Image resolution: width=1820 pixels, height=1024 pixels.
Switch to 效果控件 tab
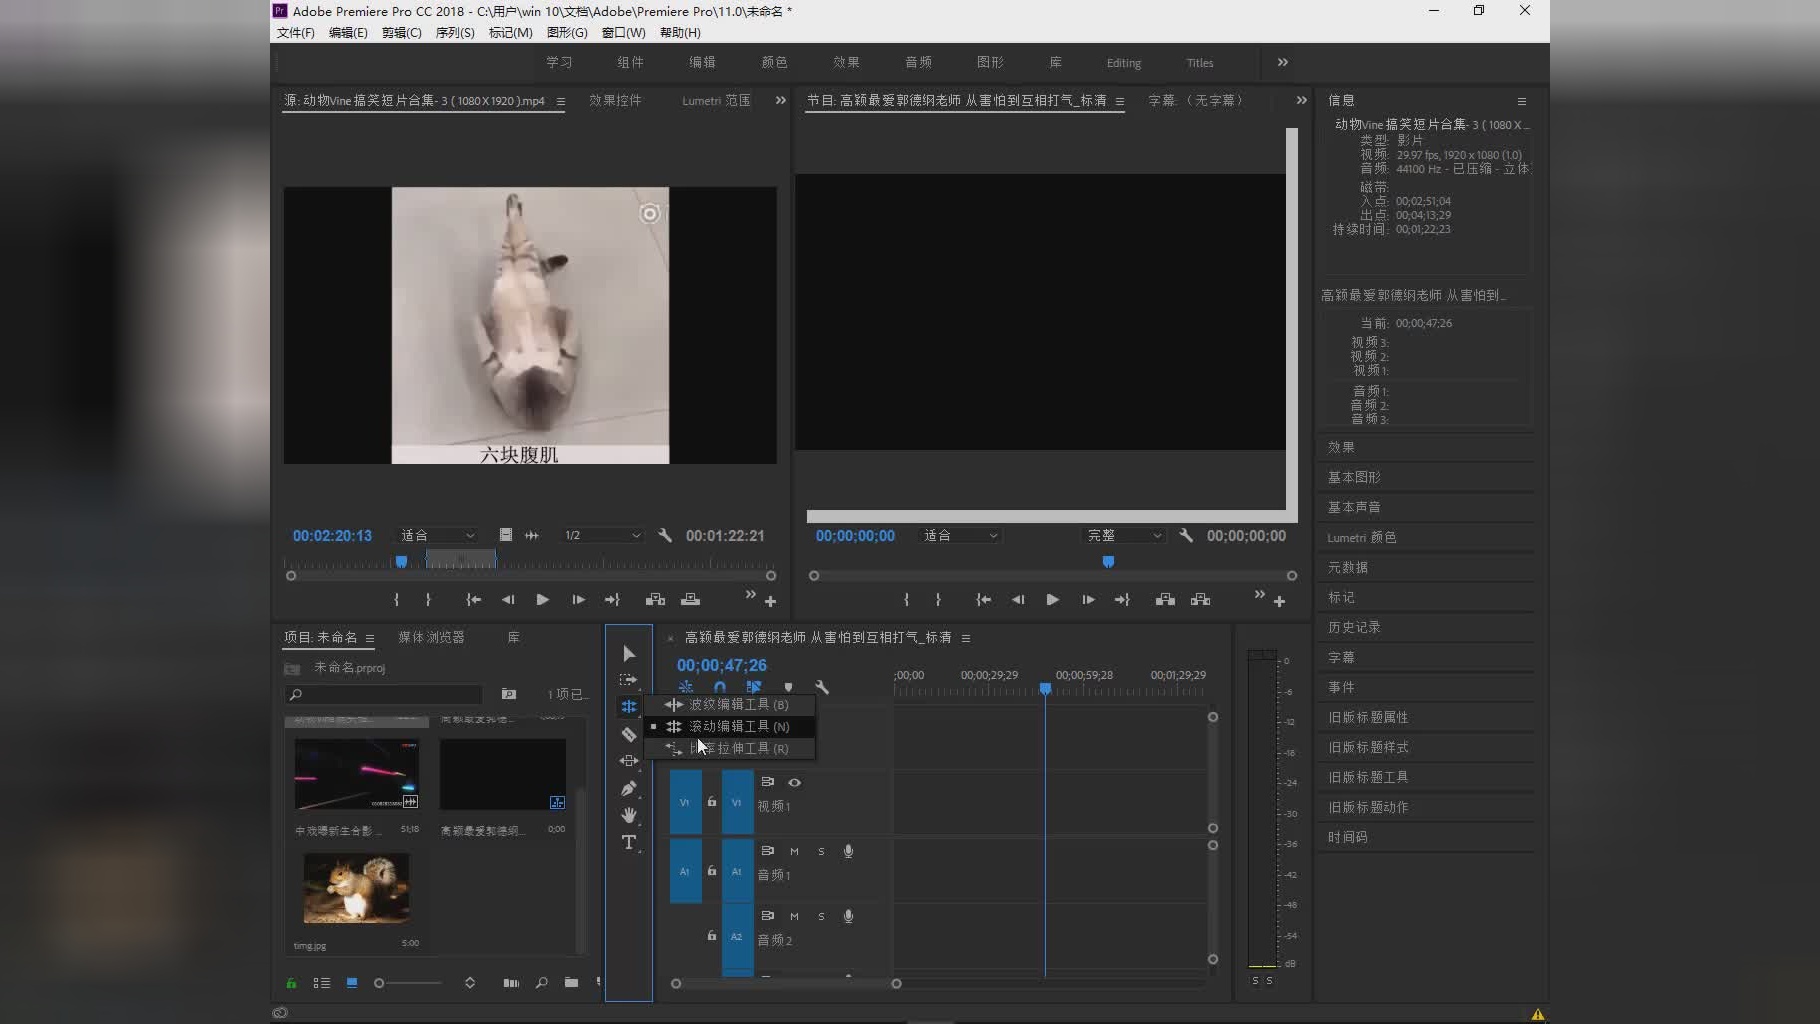[x=615, y=100]
